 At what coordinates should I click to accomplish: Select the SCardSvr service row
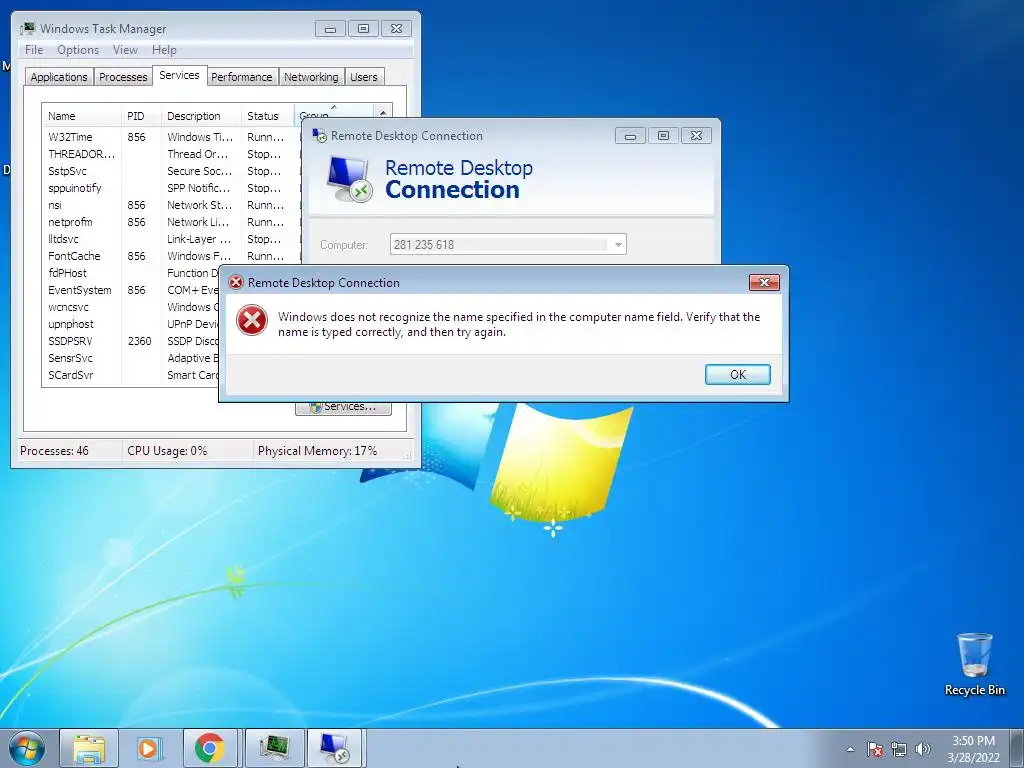click(x=131, y=375)
